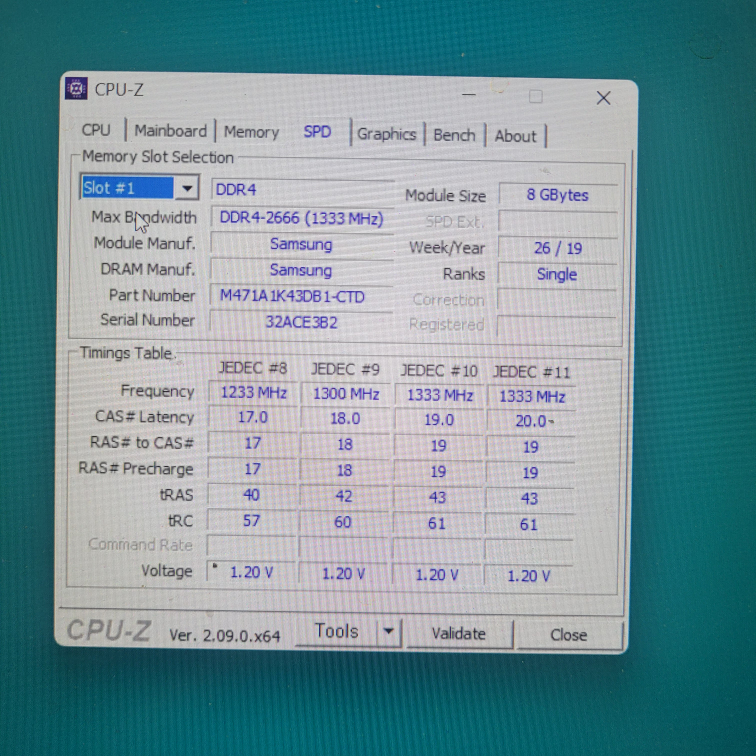Click the JEDEC #11 voltage 1.20 V cell

click(x=528, y=576)
